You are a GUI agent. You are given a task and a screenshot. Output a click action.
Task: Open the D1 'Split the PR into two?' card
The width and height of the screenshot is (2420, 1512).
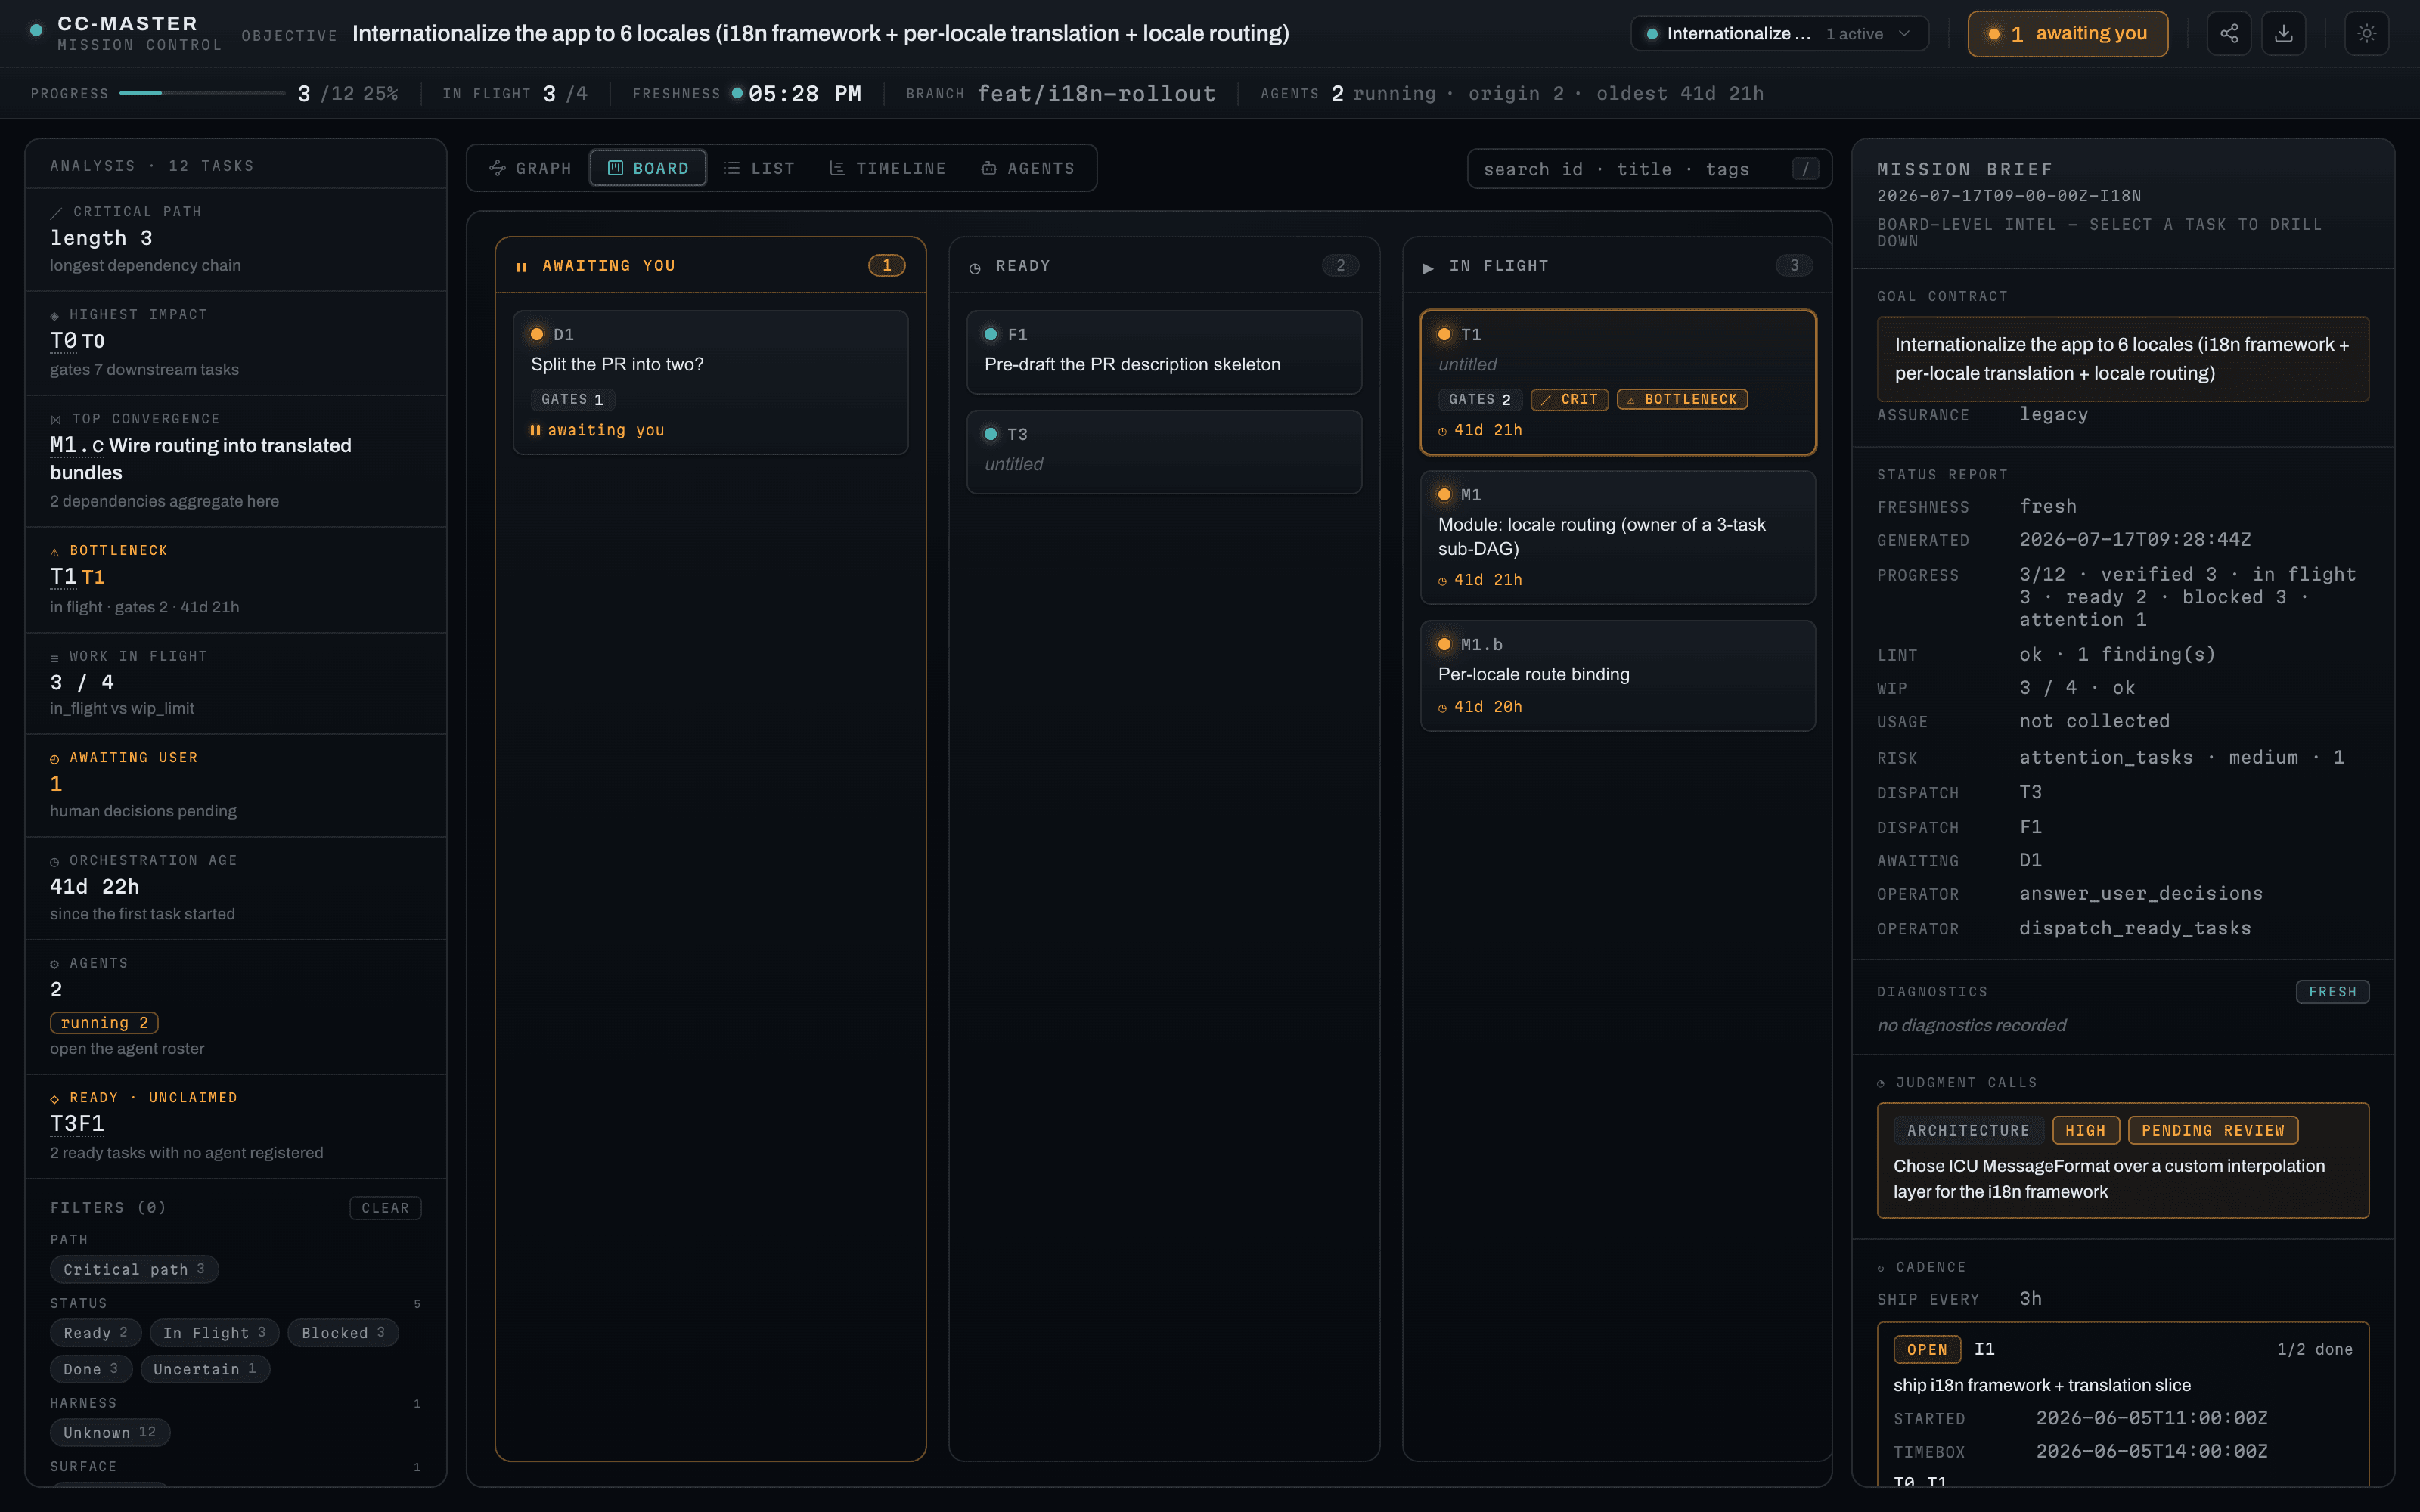pos(711,382)
